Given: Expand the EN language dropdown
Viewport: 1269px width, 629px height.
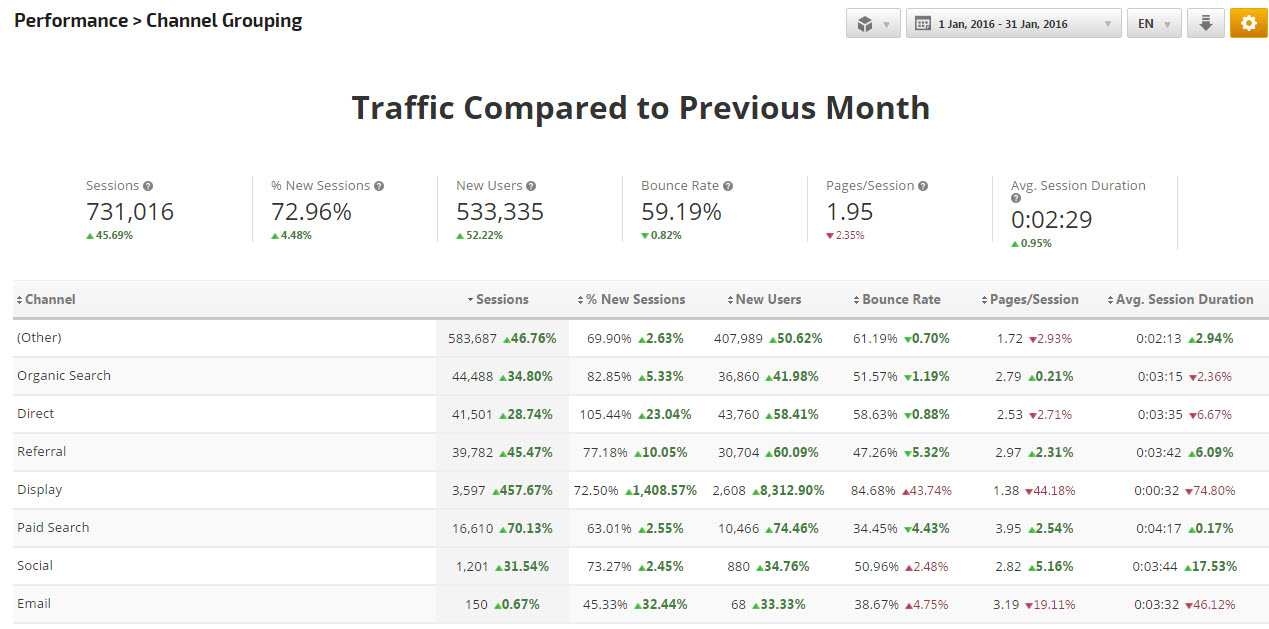Looking at the screenshot, I should pyautogui.click(x=1153, y=23).
